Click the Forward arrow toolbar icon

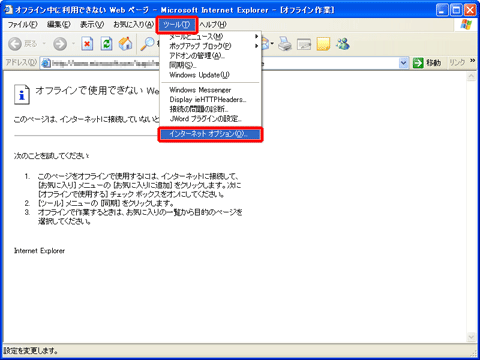click(x=60, y=44)
